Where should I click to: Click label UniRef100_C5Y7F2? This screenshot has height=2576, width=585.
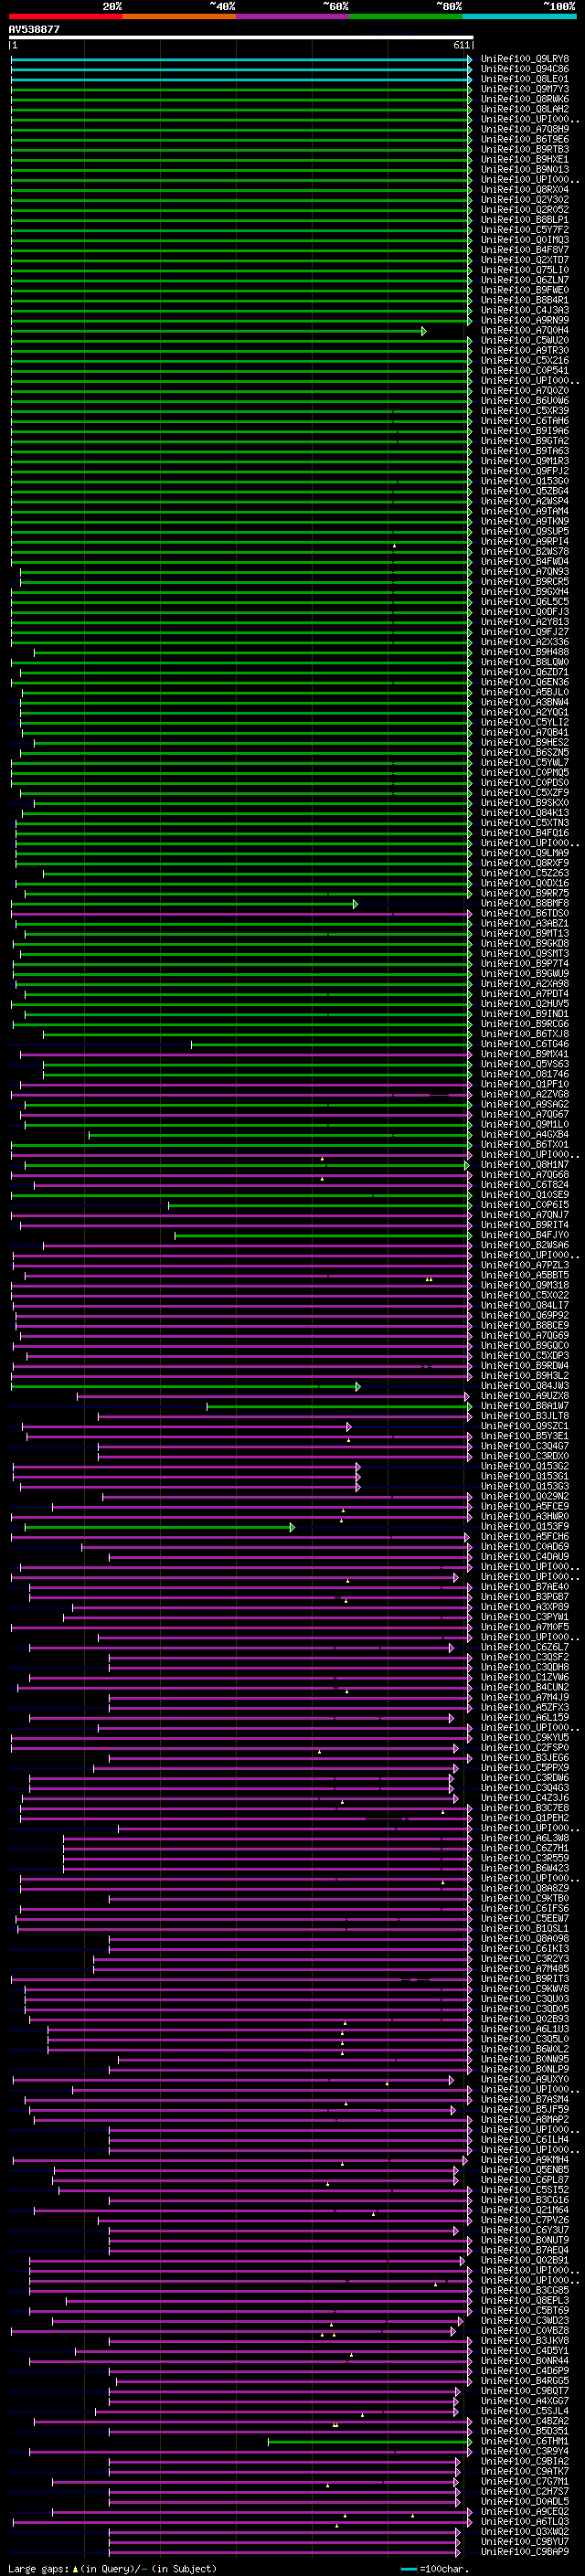click(524, 229)
